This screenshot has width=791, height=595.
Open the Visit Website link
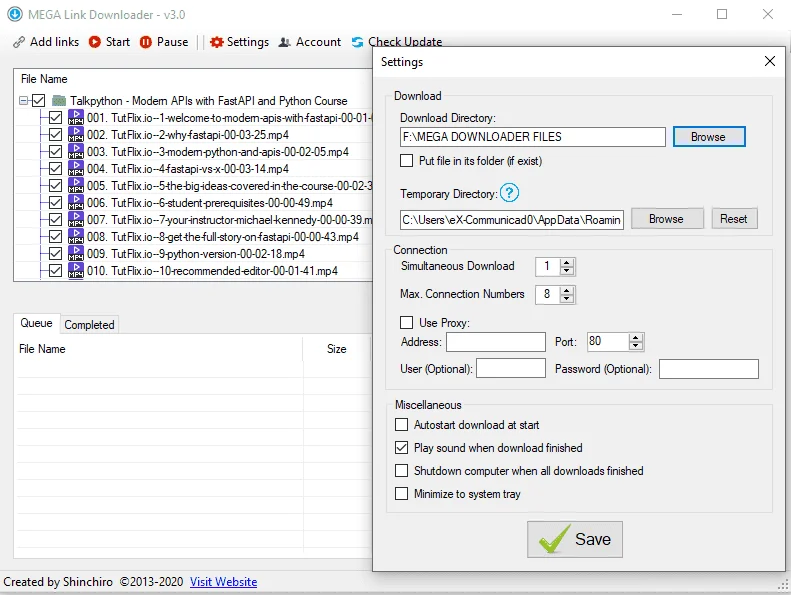223,582
